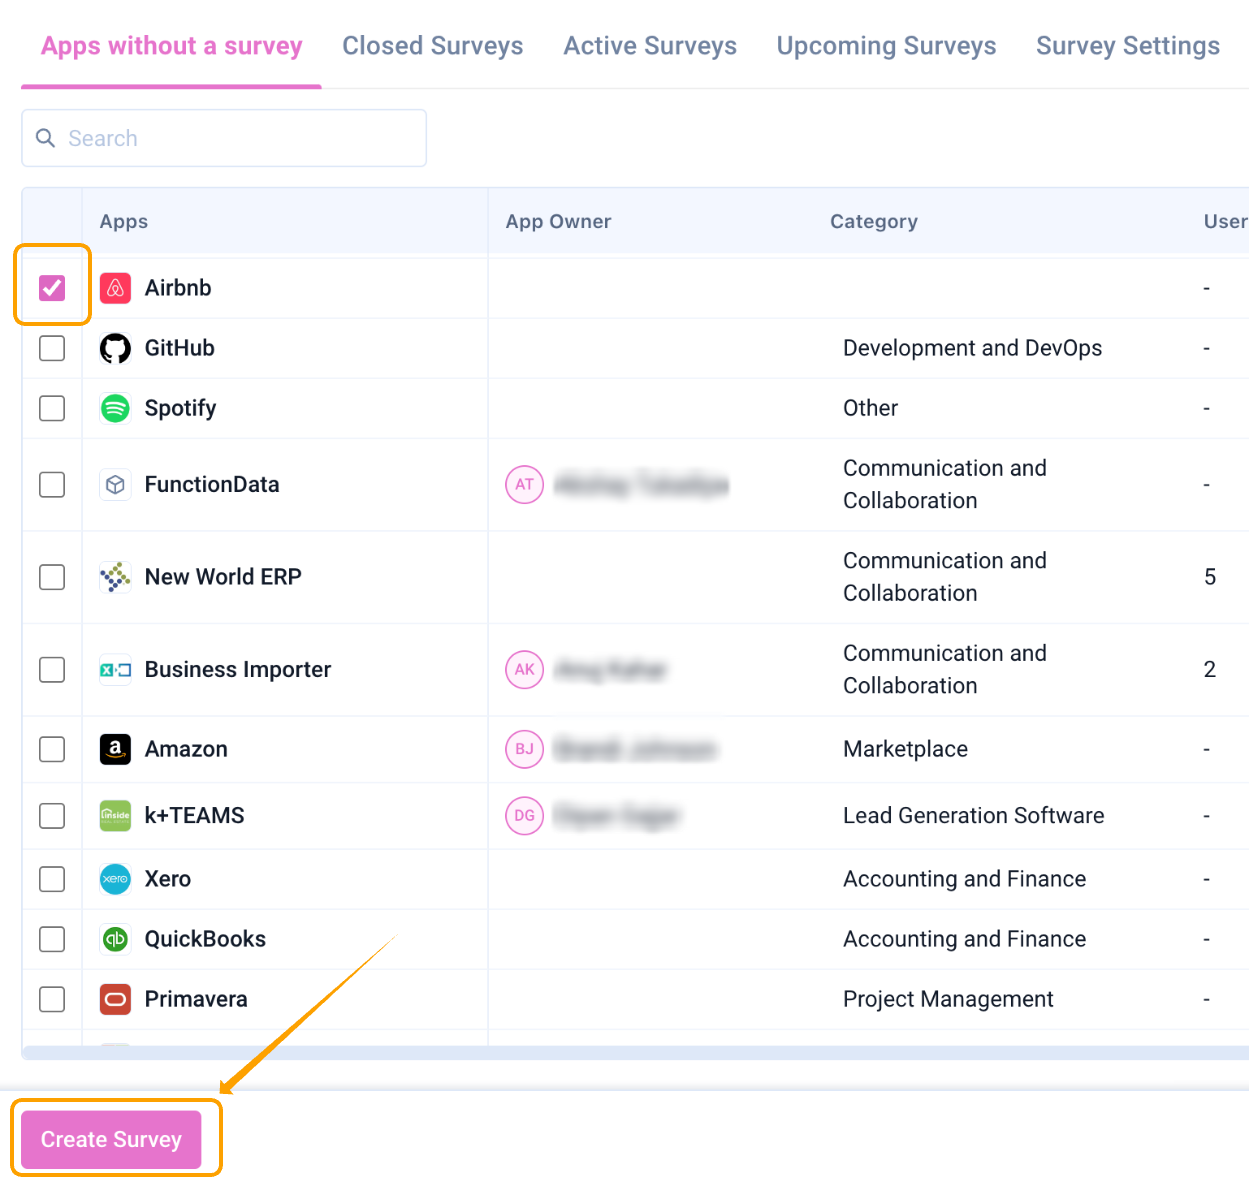Check the New World ERP checkbox
The image size is (1249, 1182).
click(x=52, y=577)
